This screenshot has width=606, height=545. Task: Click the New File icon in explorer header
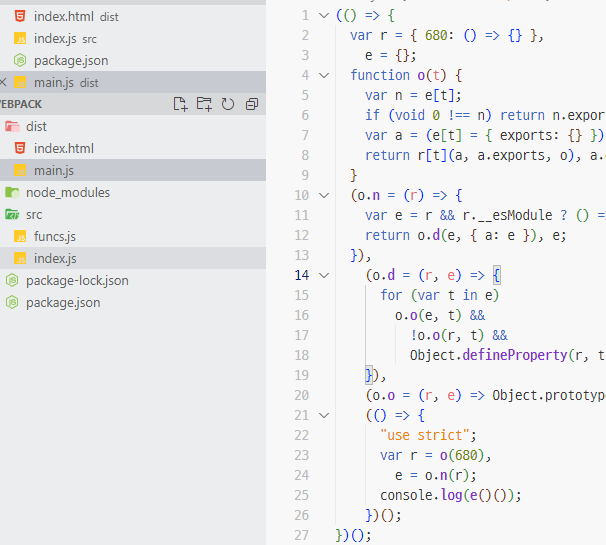(180, 104)
